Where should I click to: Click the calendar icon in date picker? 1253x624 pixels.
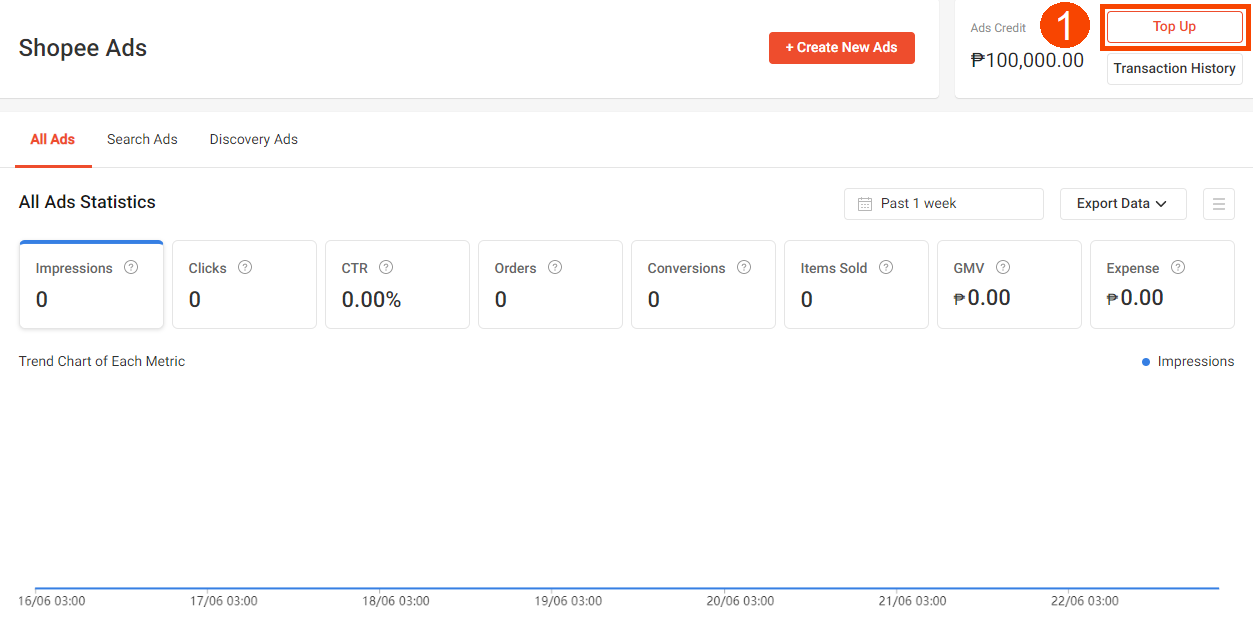(x=865, y=204)
